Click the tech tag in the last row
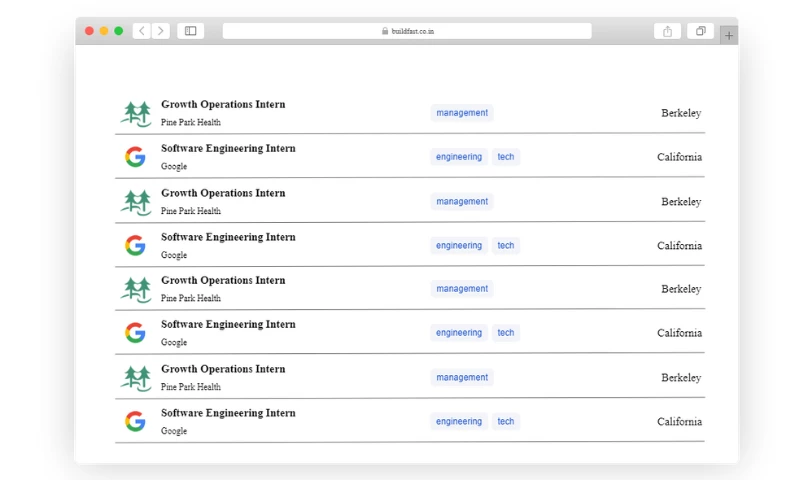The width and height of the screenshot is (800, 480). pyautogui.click(x=506, y=421)
